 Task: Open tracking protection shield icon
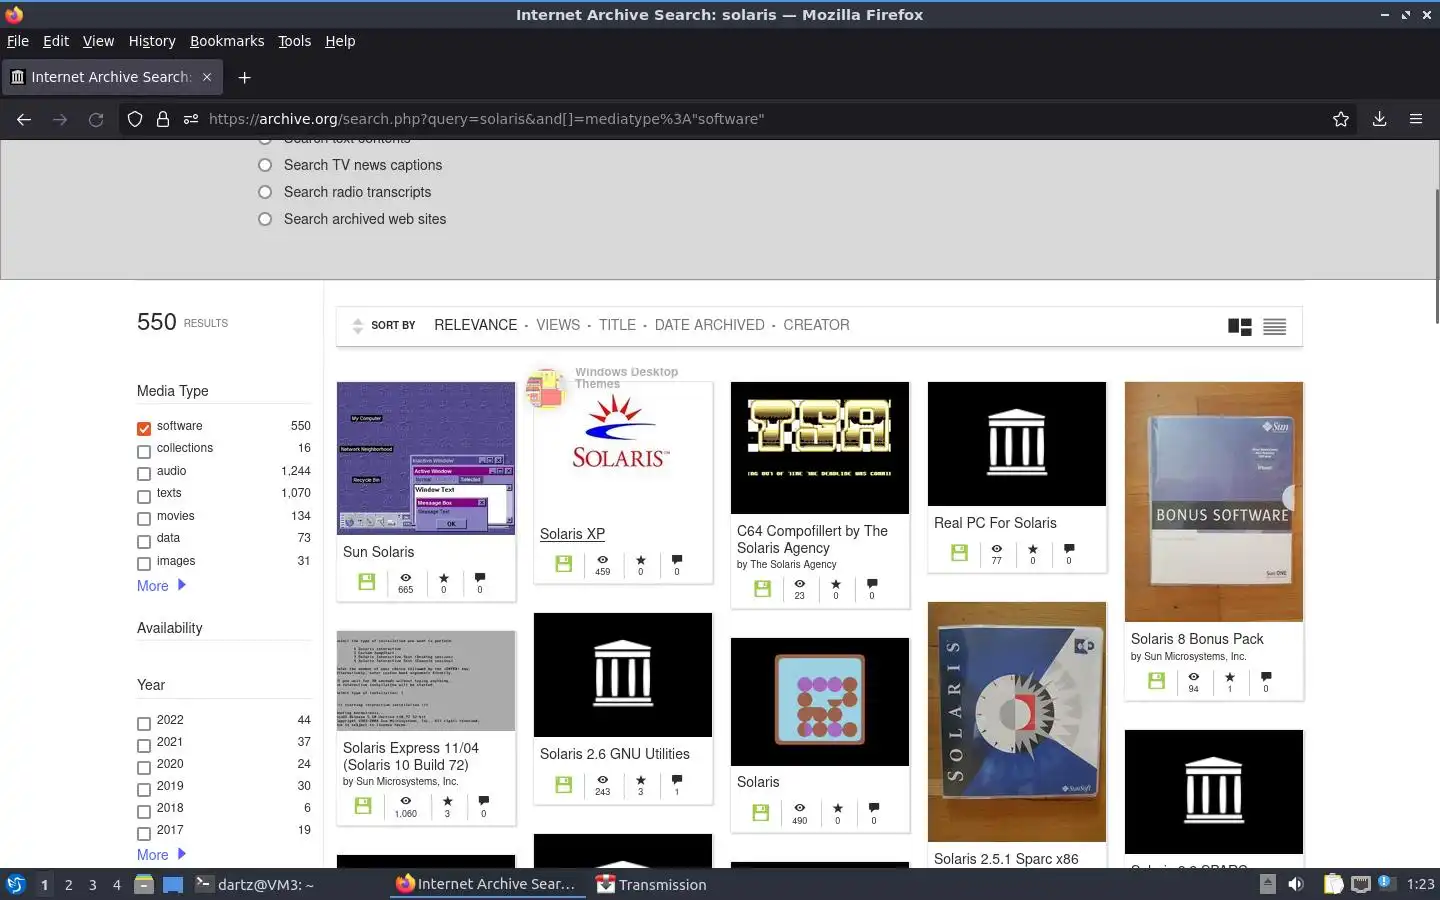point(135,119)
